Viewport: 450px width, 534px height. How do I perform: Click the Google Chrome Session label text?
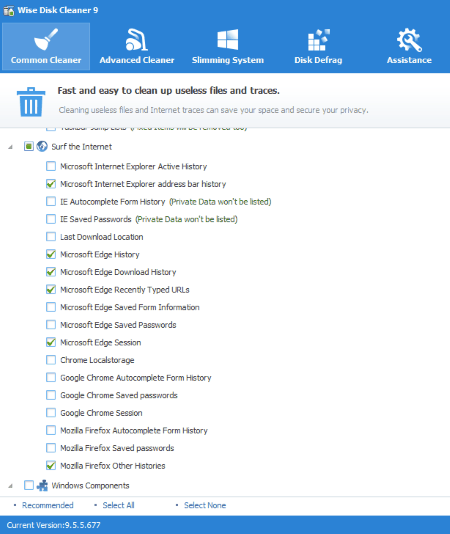coord(101,413)
